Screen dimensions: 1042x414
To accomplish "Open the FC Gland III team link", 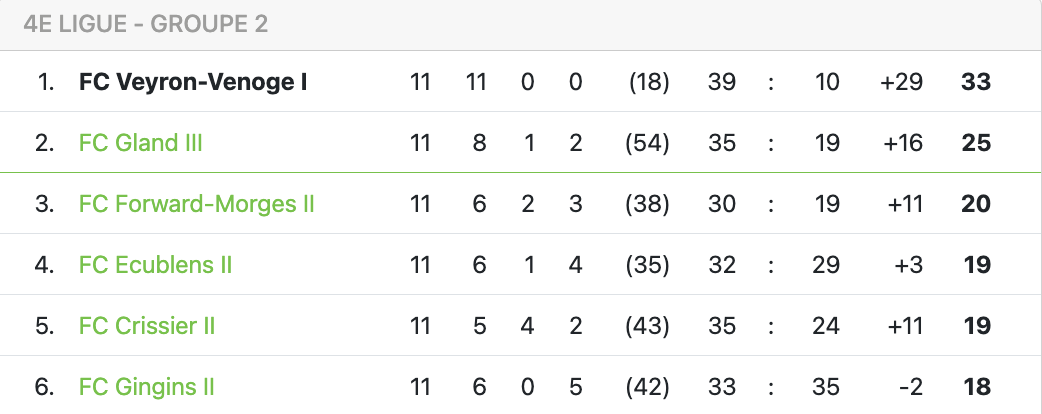I will click(140, 143).
